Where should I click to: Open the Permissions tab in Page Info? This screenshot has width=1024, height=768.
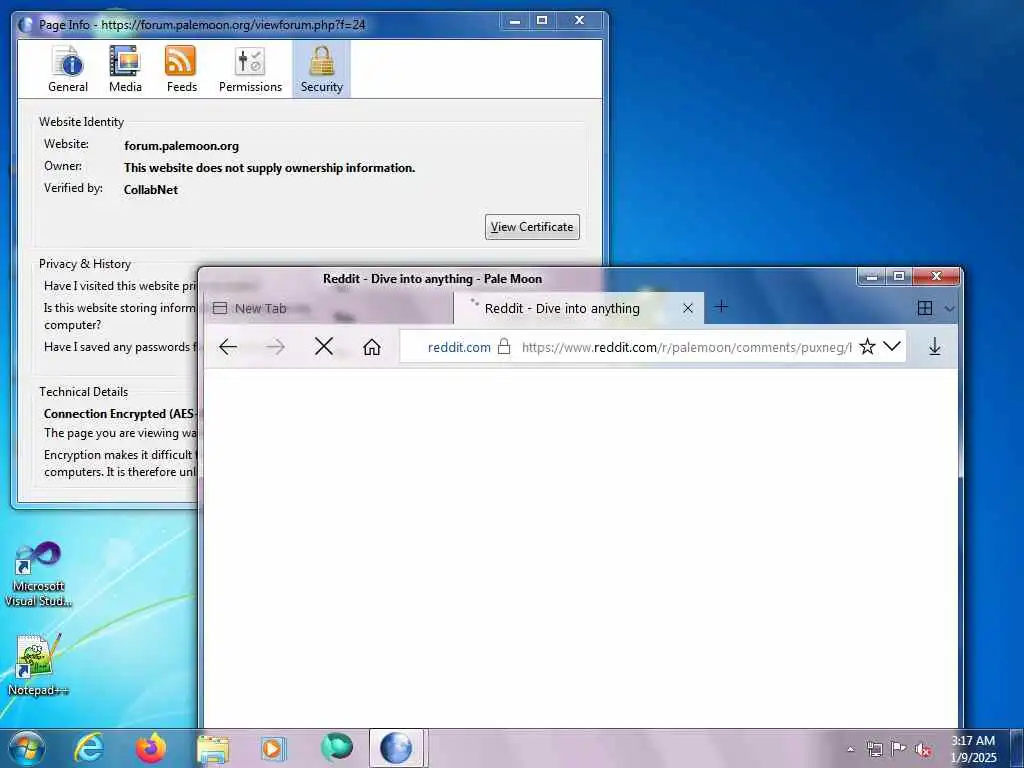point(250,69)
